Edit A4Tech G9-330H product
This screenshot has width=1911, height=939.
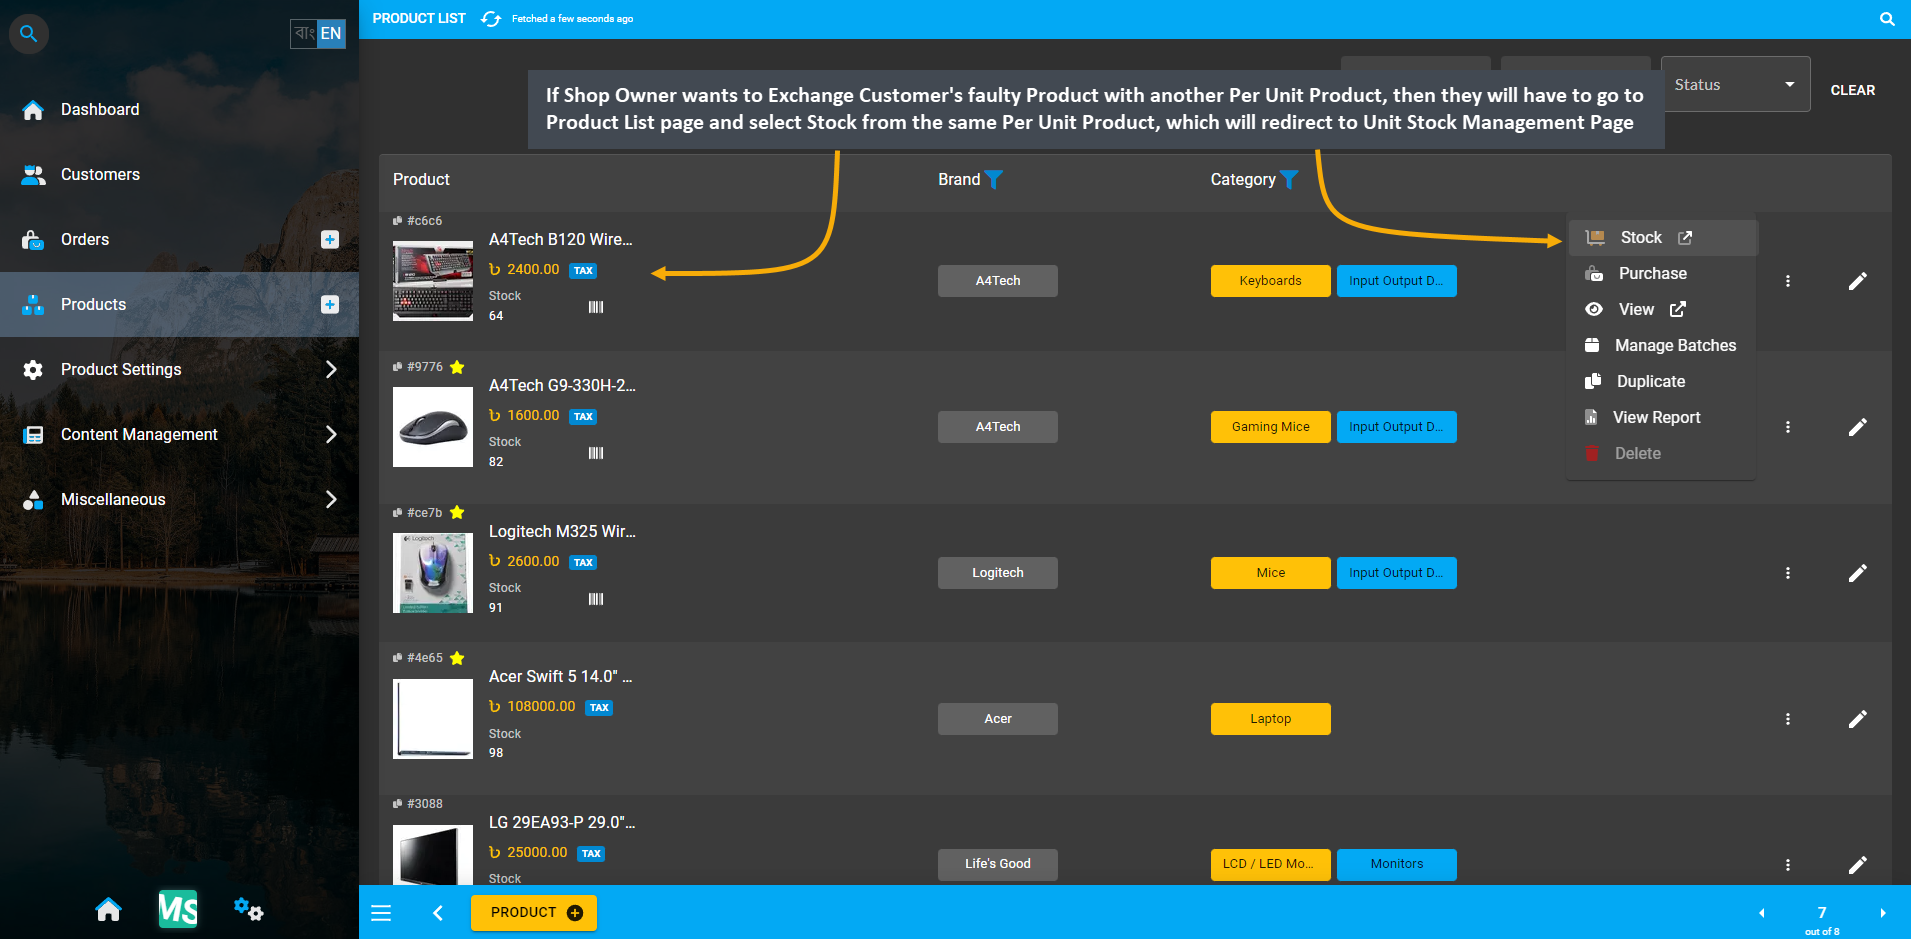[x=1858, y=427]
